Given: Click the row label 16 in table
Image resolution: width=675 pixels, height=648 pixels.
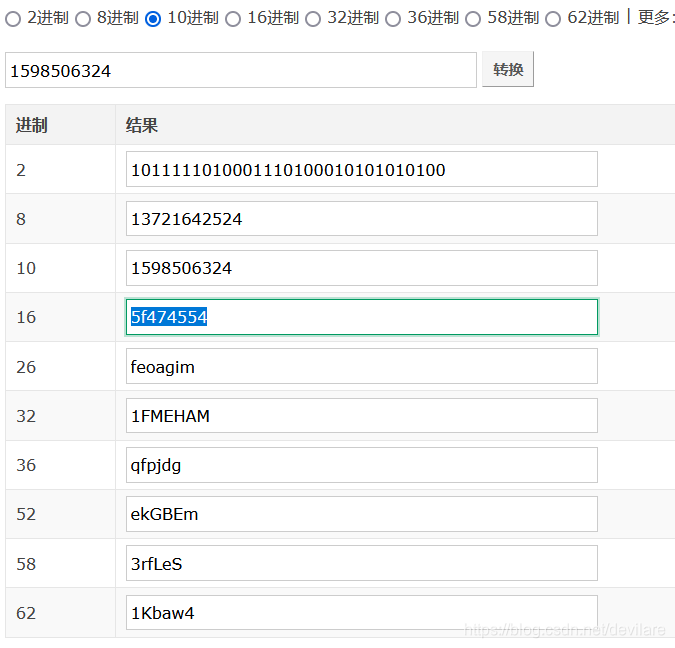Looking at the screenshot, I should (x=26, y=317).
